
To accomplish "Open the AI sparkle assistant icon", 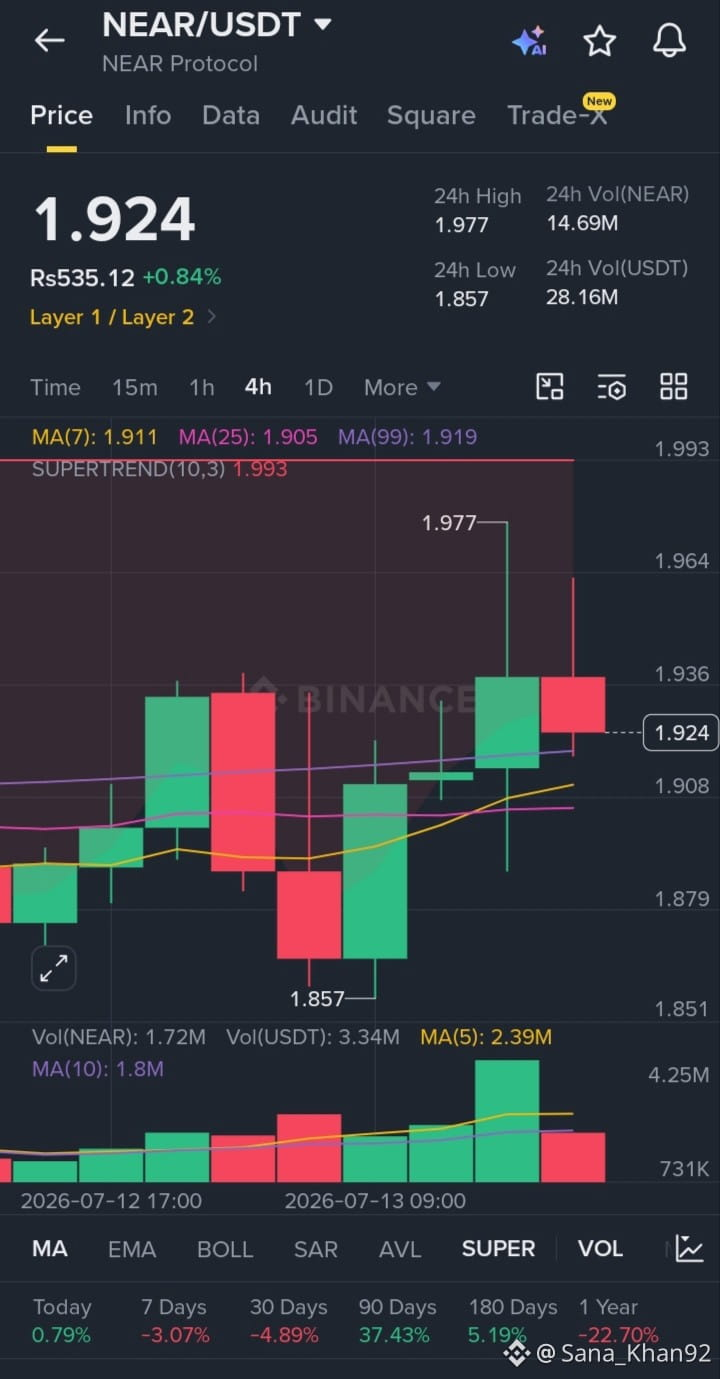I will [x=529, y=41].
